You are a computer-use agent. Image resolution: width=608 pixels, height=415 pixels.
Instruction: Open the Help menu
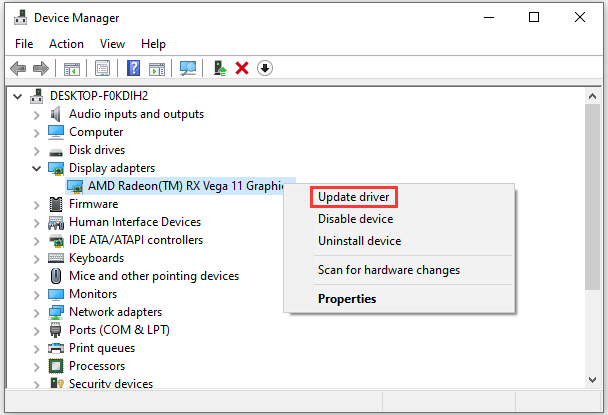[153, 44]
